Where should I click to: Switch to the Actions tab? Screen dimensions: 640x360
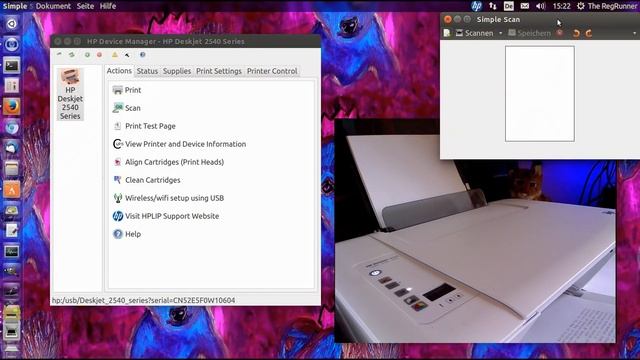119,71
